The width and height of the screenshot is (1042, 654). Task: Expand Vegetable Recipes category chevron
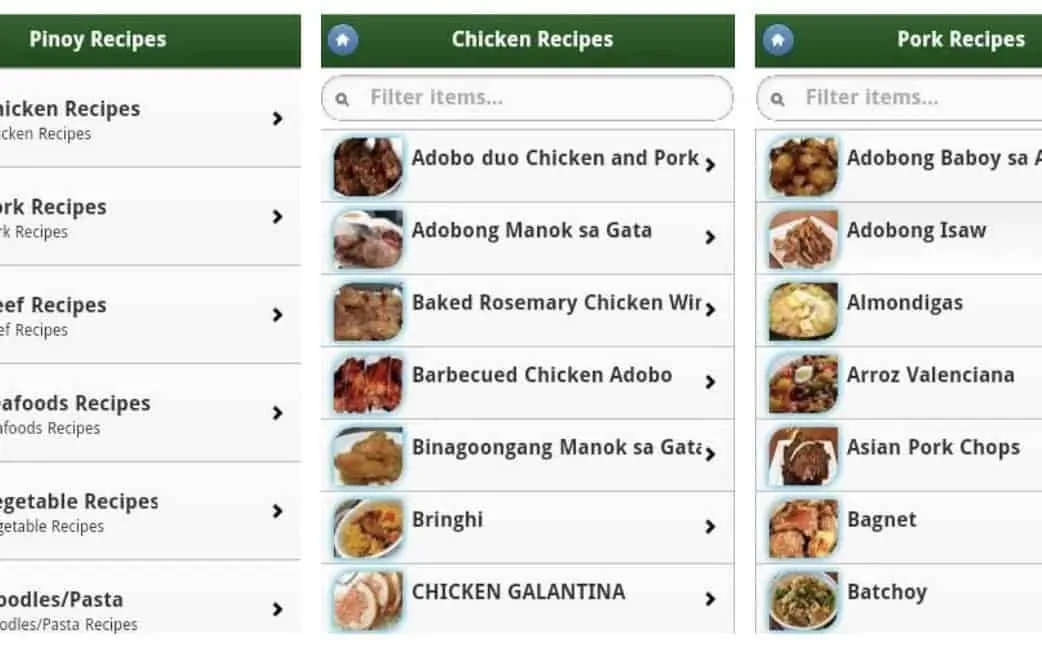277,511
